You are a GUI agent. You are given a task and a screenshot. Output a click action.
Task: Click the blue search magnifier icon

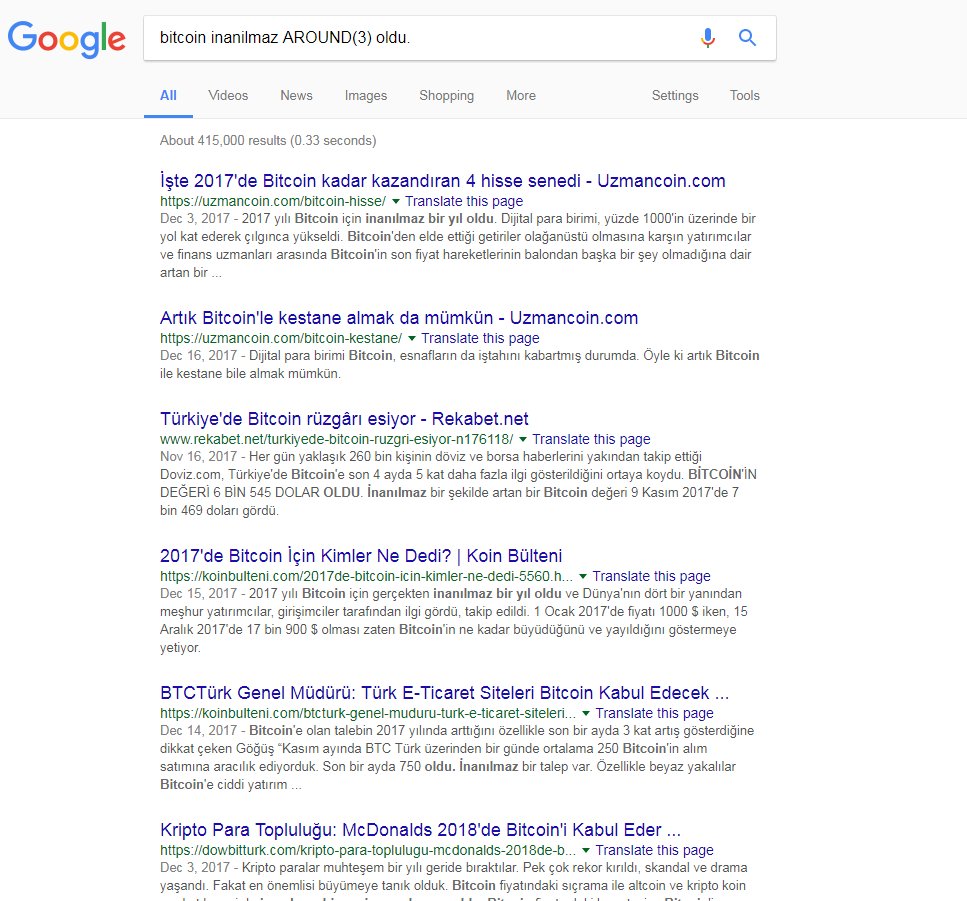[x=747, y=38]
